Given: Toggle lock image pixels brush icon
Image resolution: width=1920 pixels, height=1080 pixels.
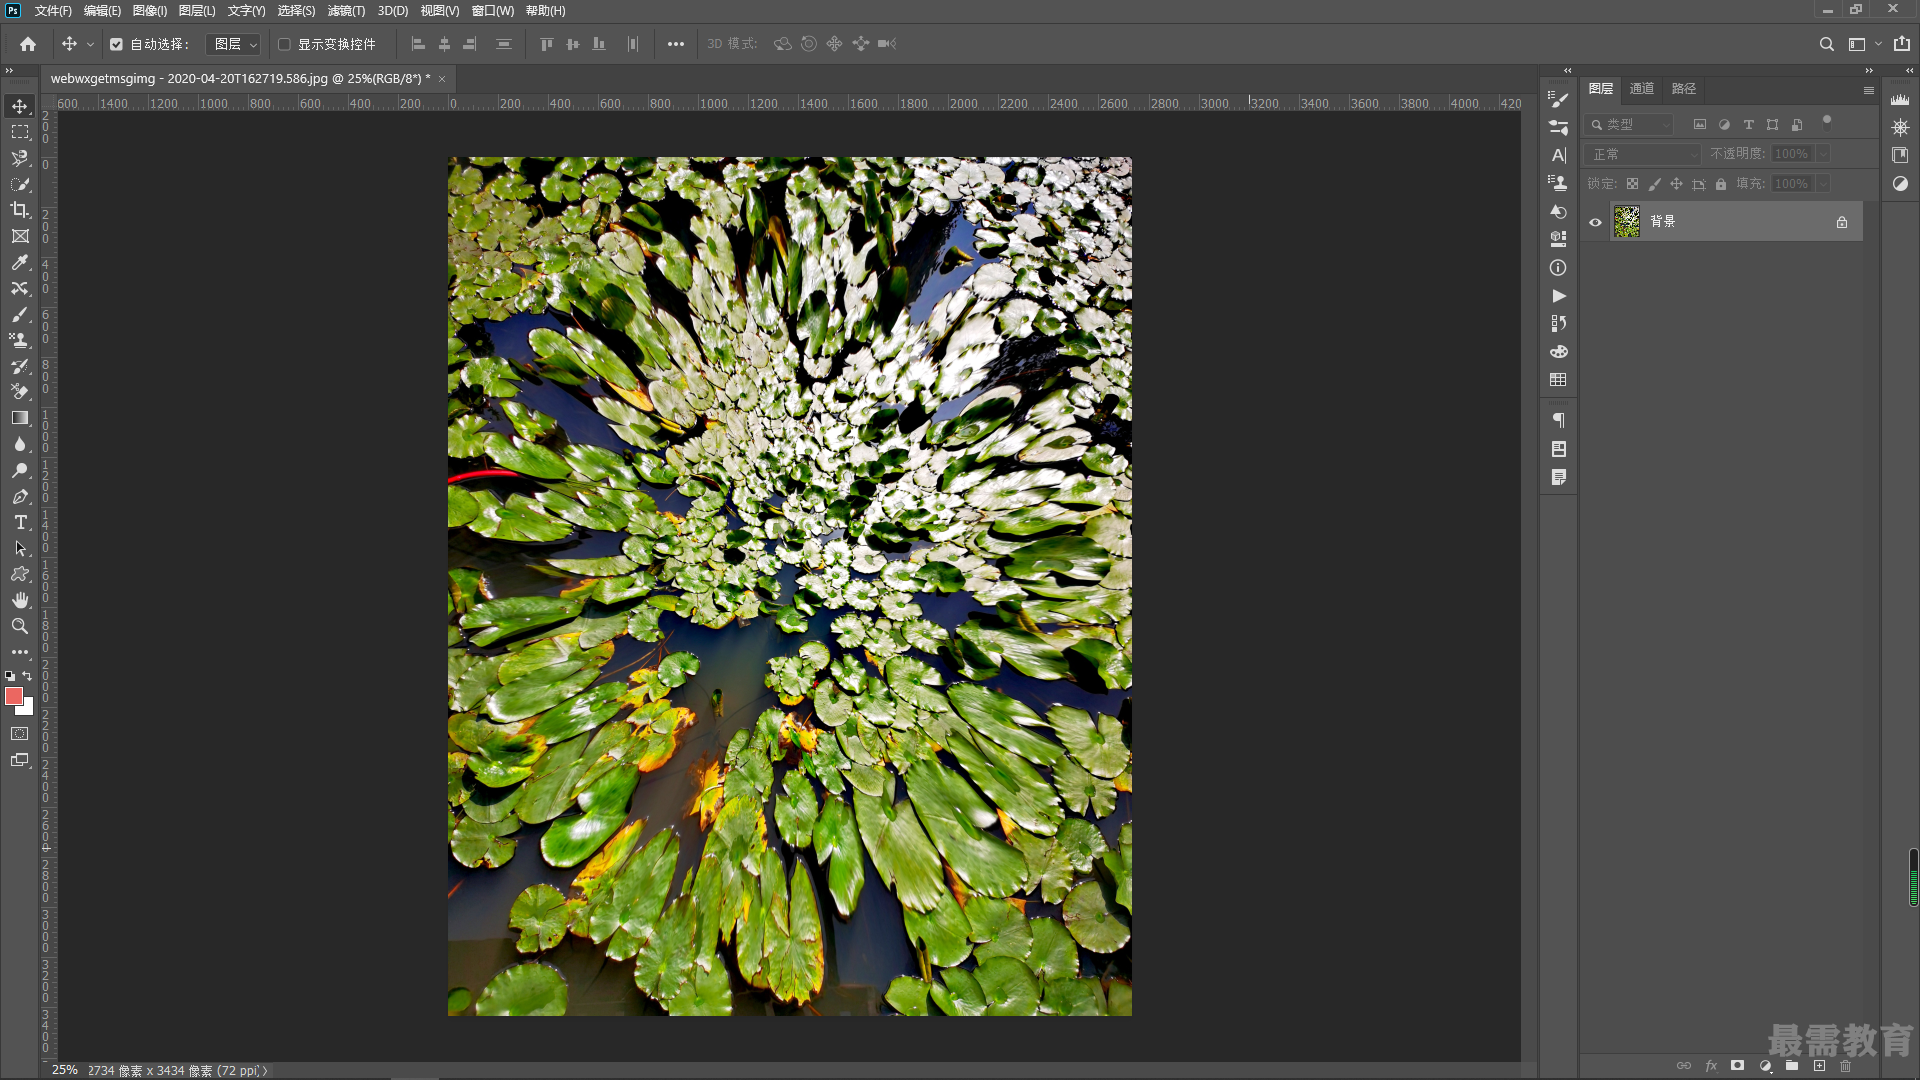Looking at the screenshot, I should tap(1654, 184).
